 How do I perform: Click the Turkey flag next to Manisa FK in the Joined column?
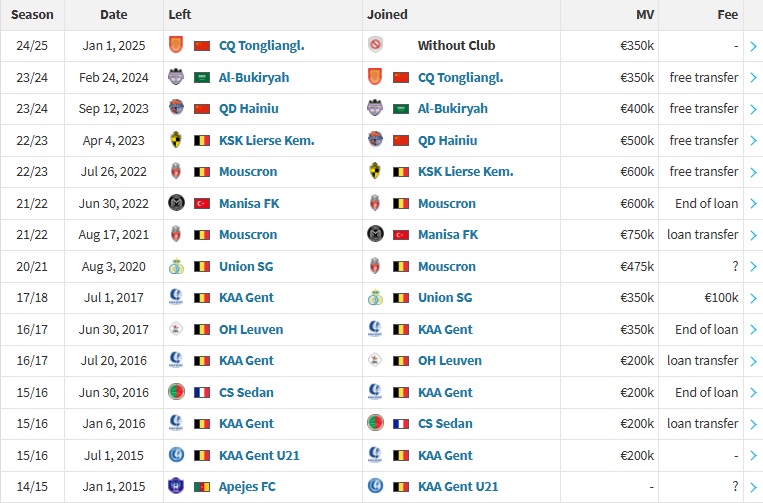point(401,235)
